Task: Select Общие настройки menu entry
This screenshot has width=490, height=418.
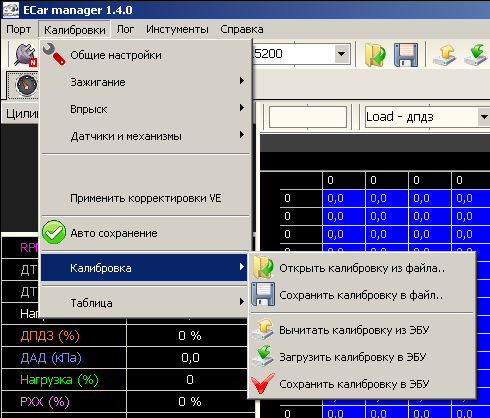Action: [x=145, y=55]
